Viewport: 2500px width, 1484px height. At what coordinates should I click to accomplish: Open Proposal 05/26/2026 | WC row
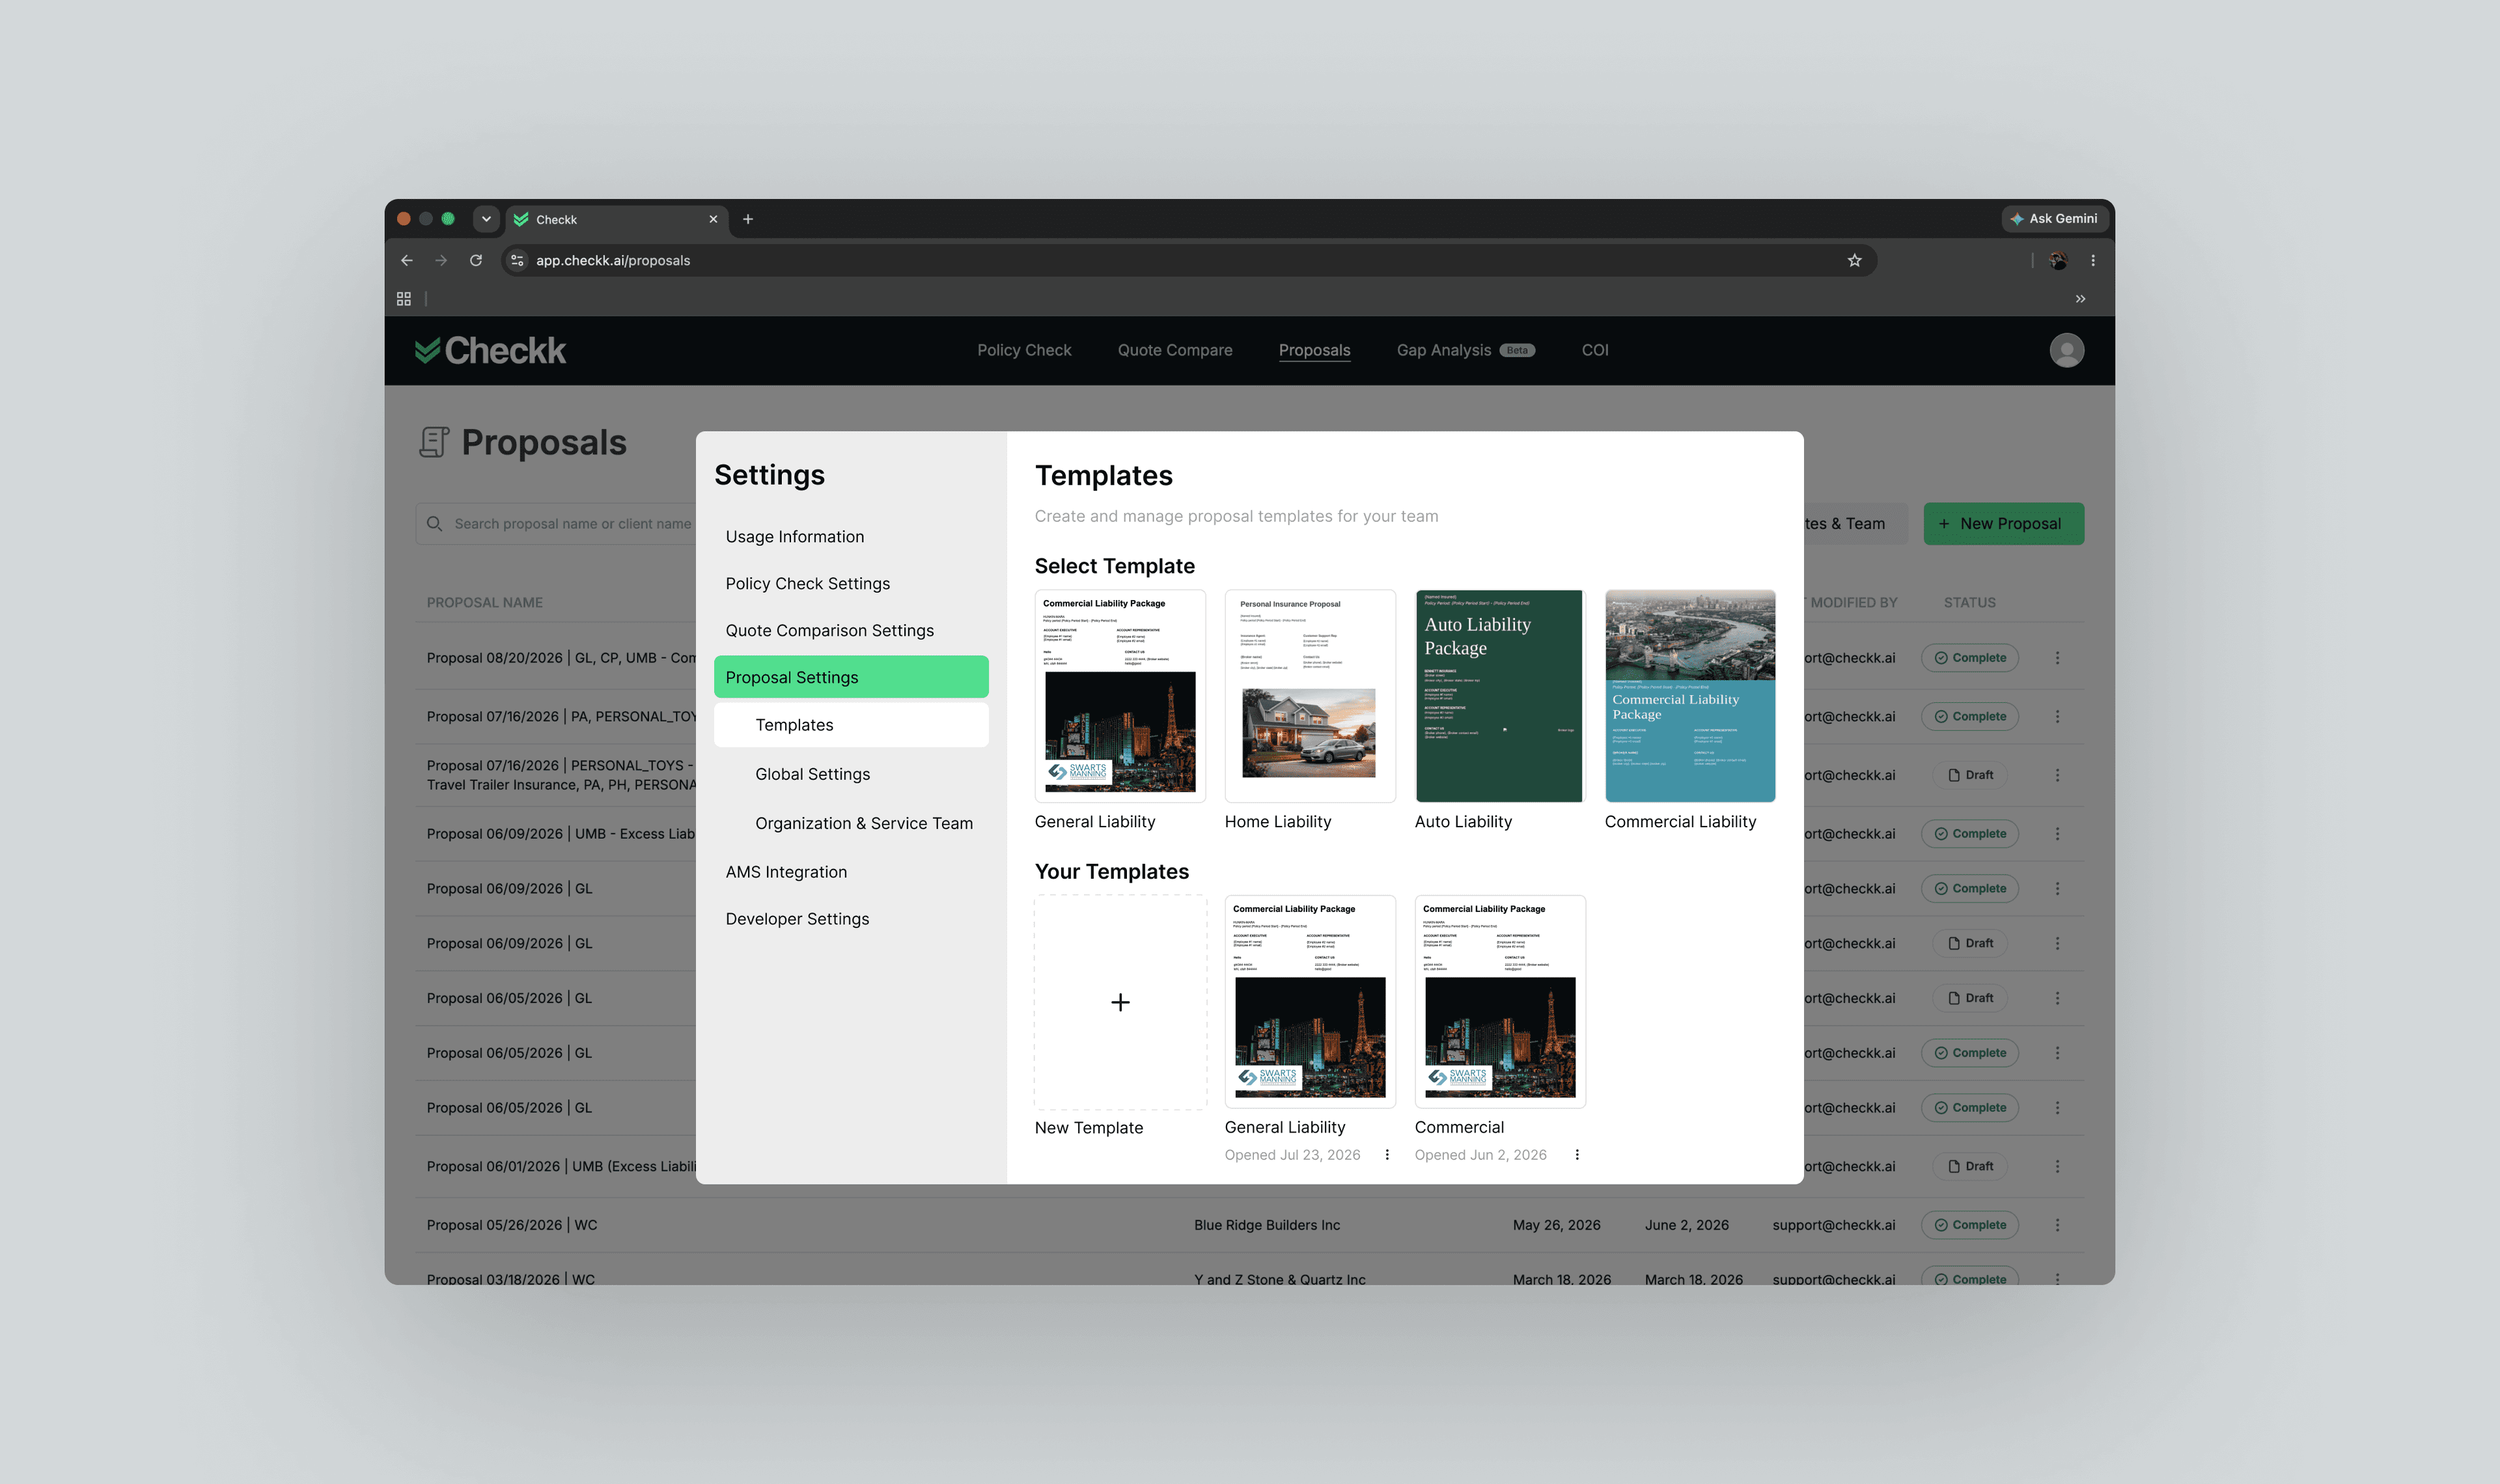[1249, 1225]
